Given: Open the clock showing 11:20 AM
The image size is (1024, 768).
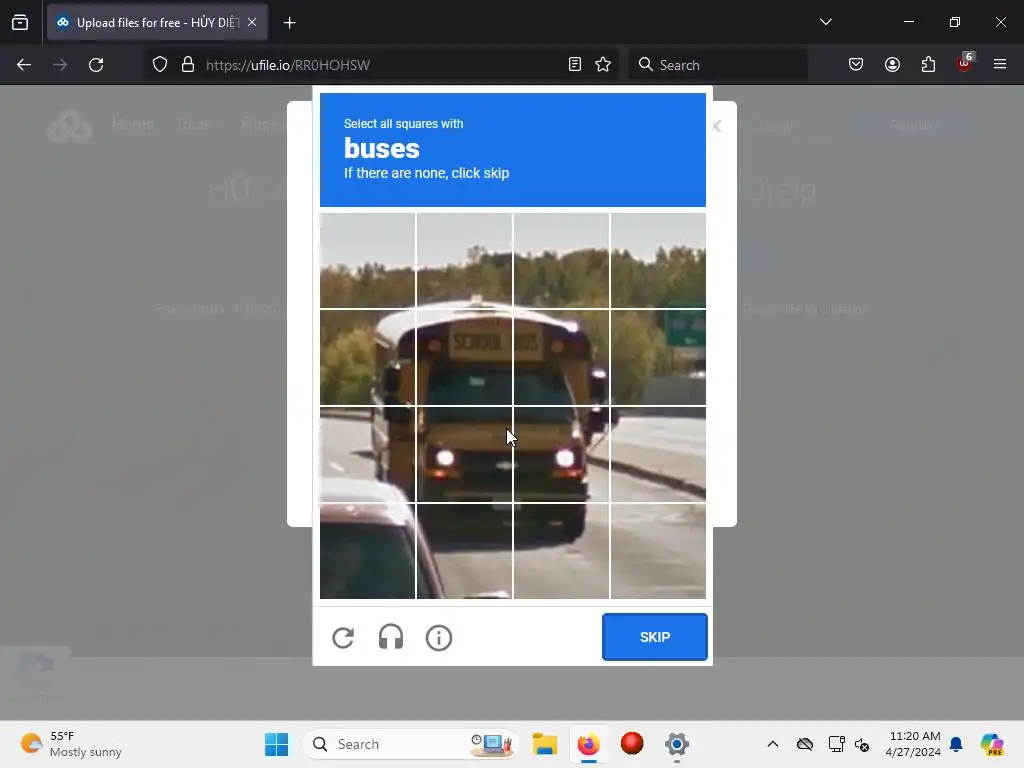Looking at the screenshot, I should pos(914,744).
